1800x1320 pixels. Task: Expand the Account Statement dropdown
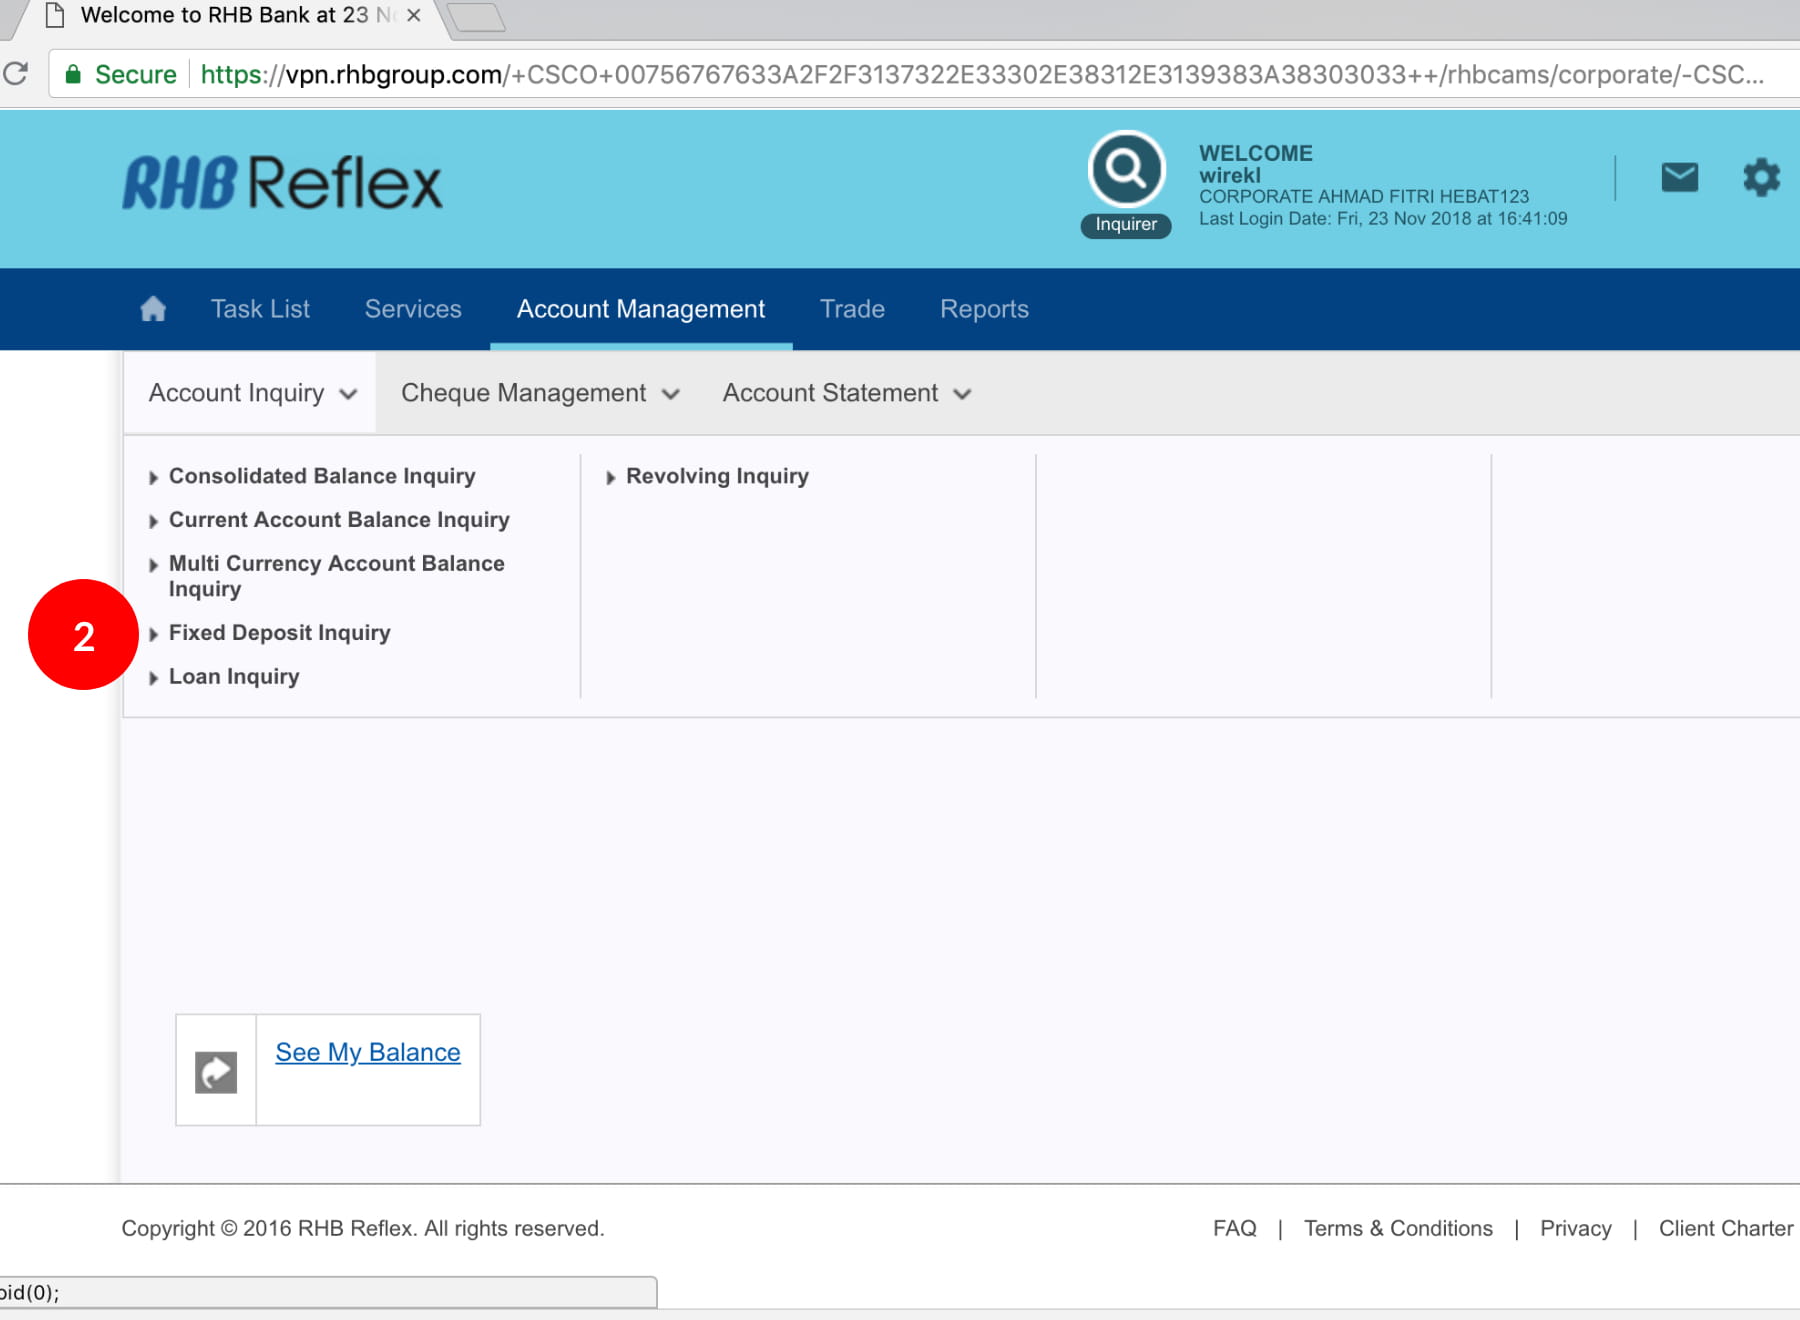coord(846,393)
